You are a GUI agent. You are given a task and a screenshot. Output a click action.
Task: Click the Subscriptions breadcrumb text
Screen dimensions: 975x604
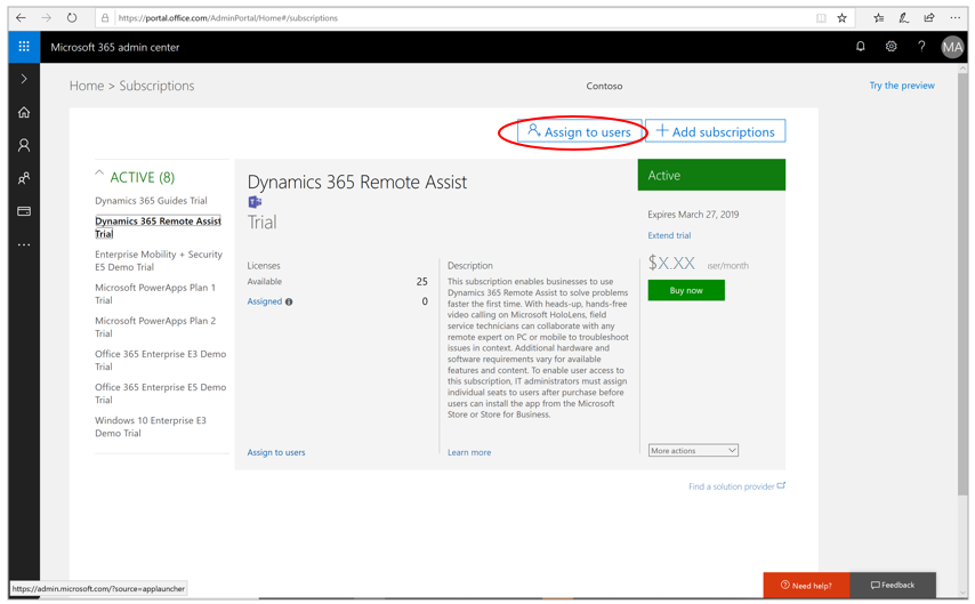pos(157,86)
